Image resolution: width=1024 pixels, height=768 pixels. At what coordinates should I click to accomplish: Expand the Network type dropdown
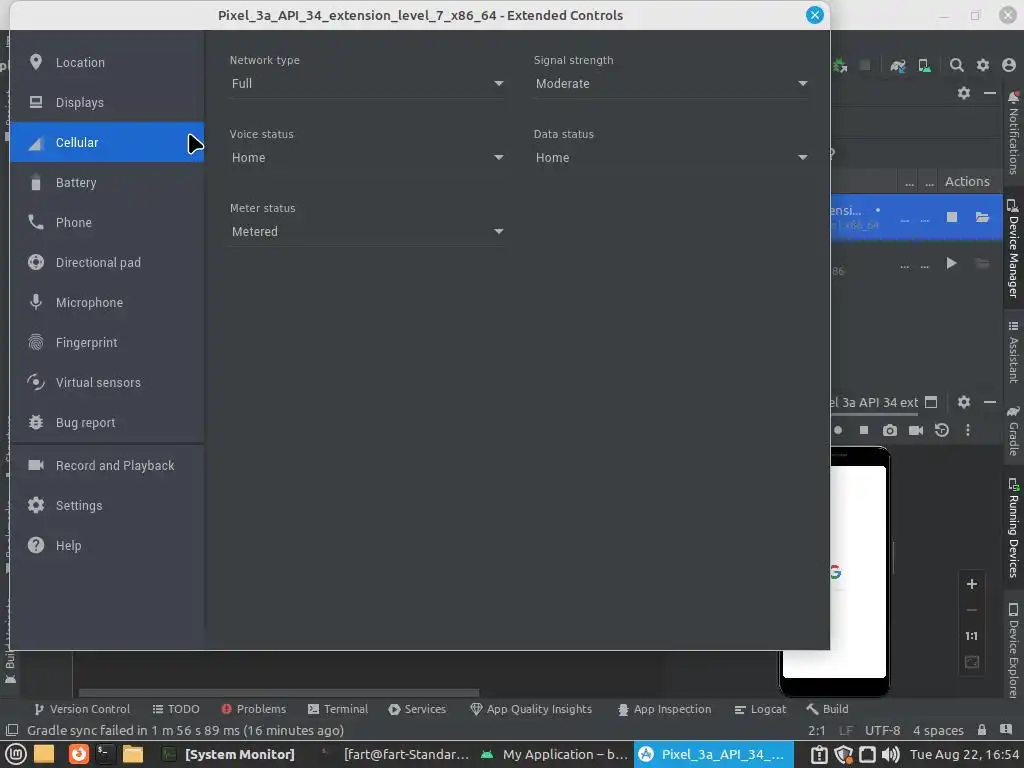(x=367, y=84)
